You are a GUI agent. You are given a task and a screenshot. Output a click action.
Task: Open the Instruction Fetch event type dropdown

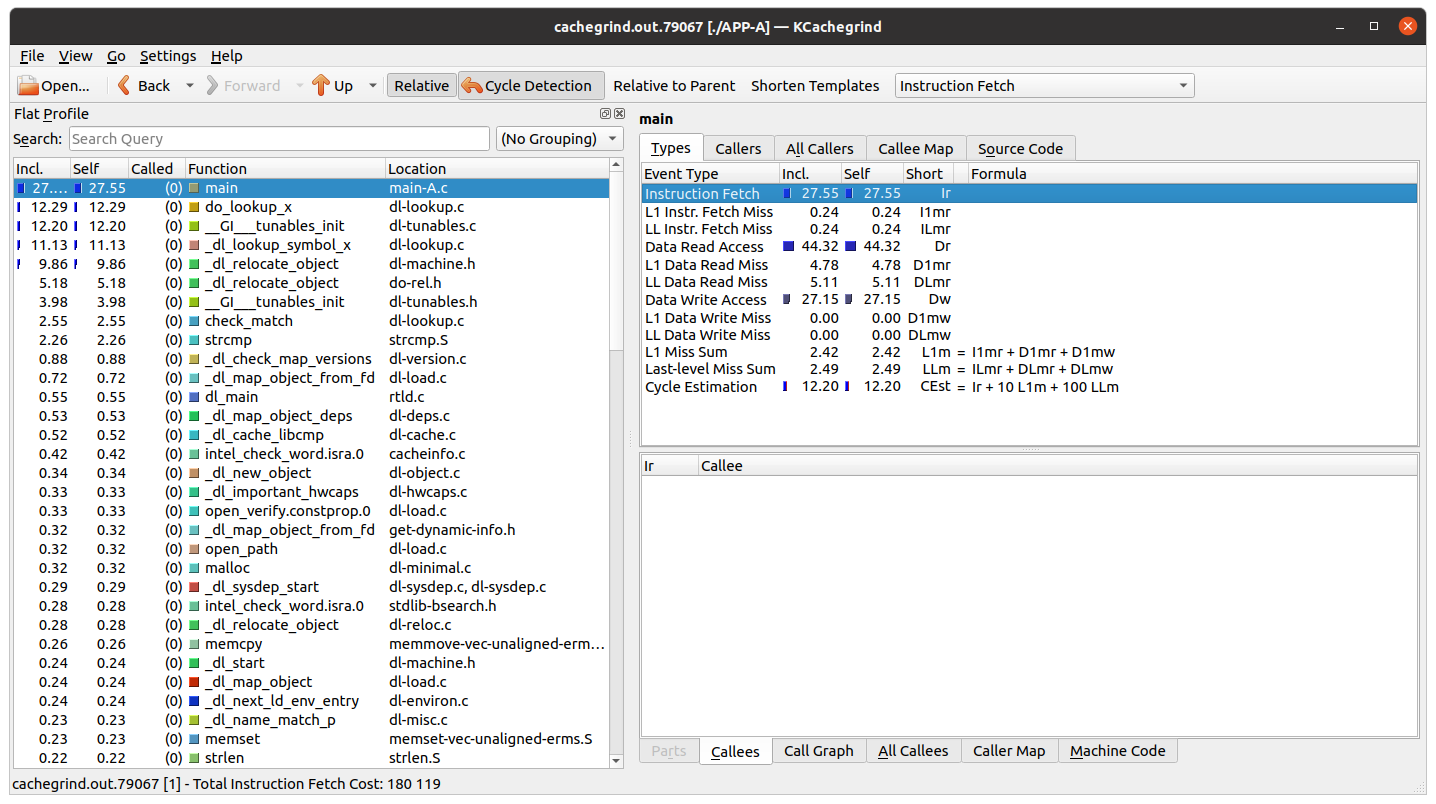click(x=1044, y=86)
